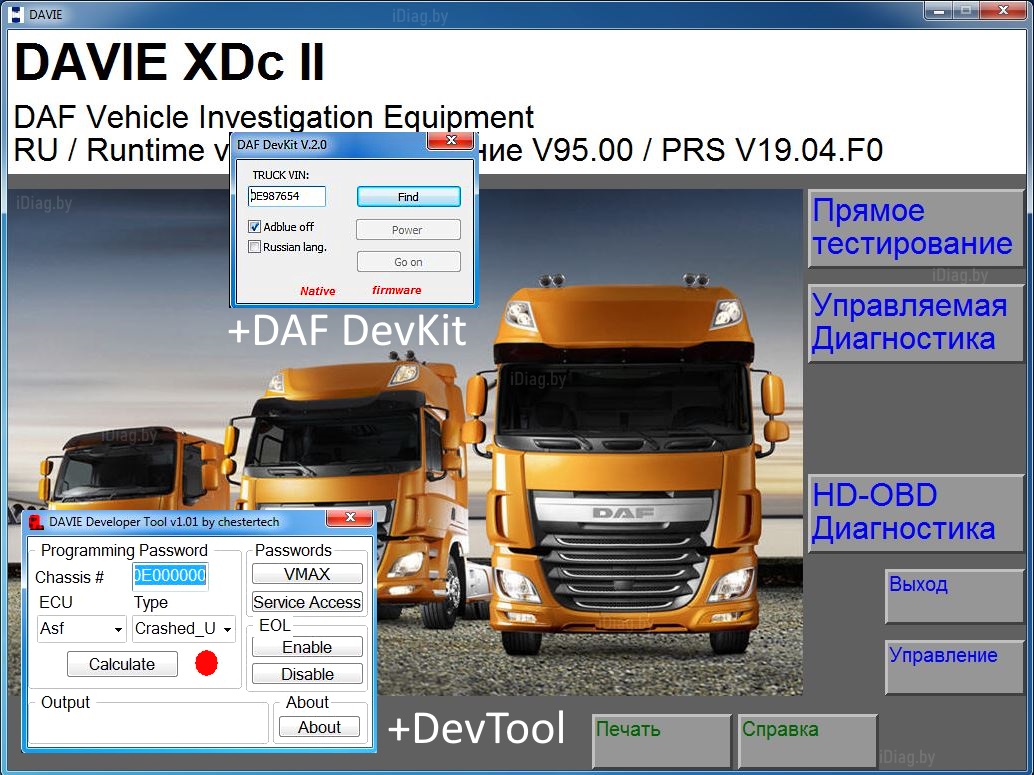Click the Service Access button
Image resolution: width=1034 pixels, height=775 pixels.
(x=307, y=602)
